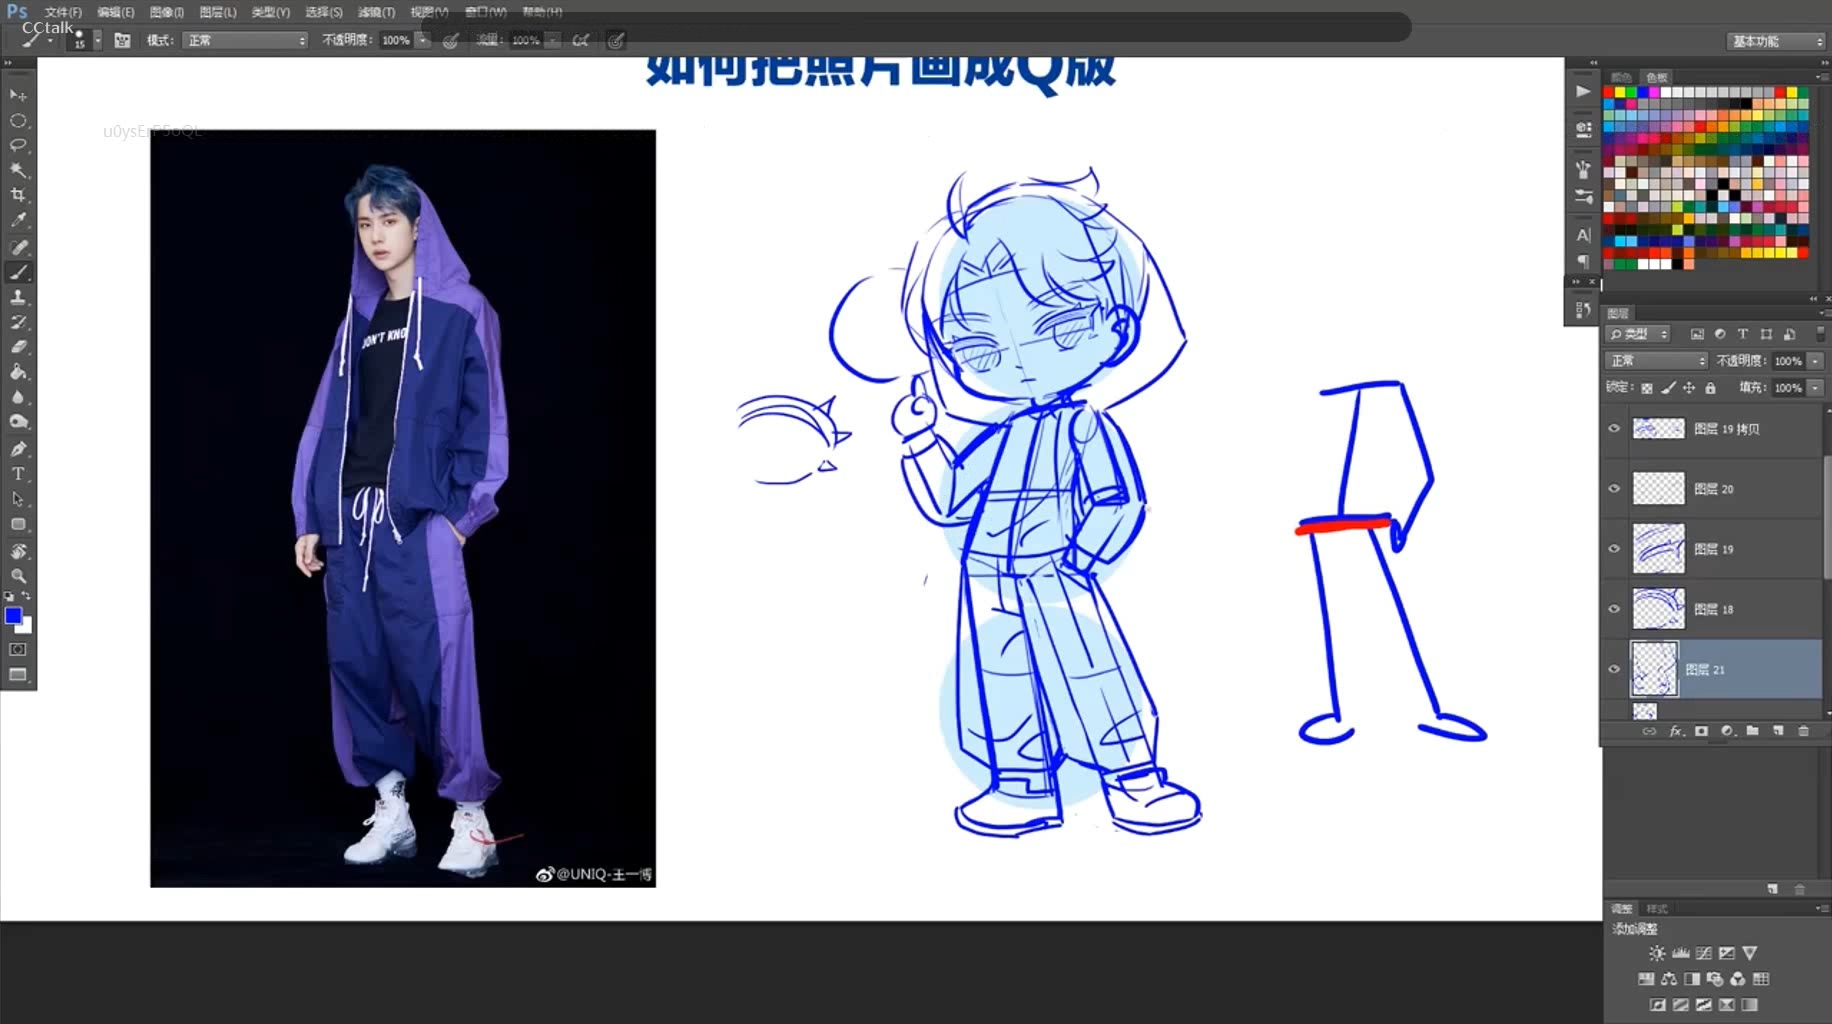
Task: Open the brush mode 正常 dropdown
Action: click(x=246, y=40)
